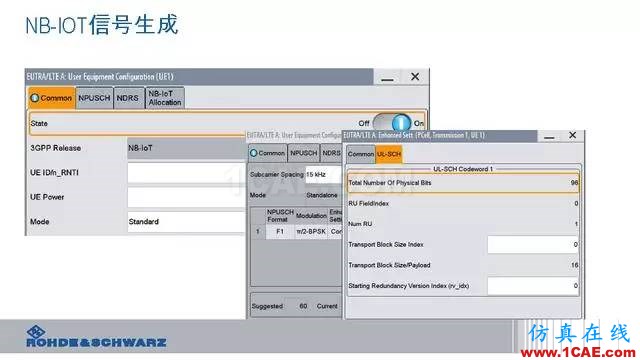640x360 pixels.
Task: Select the Total Number Of Physical Bits row
Action: (463, 183)
